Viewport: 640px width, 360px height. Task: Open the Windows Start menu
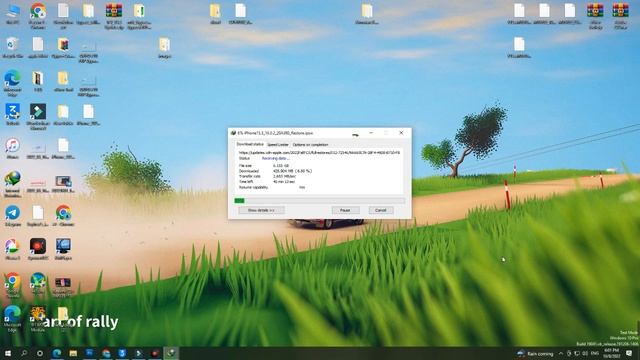click(x=8, y=353)
